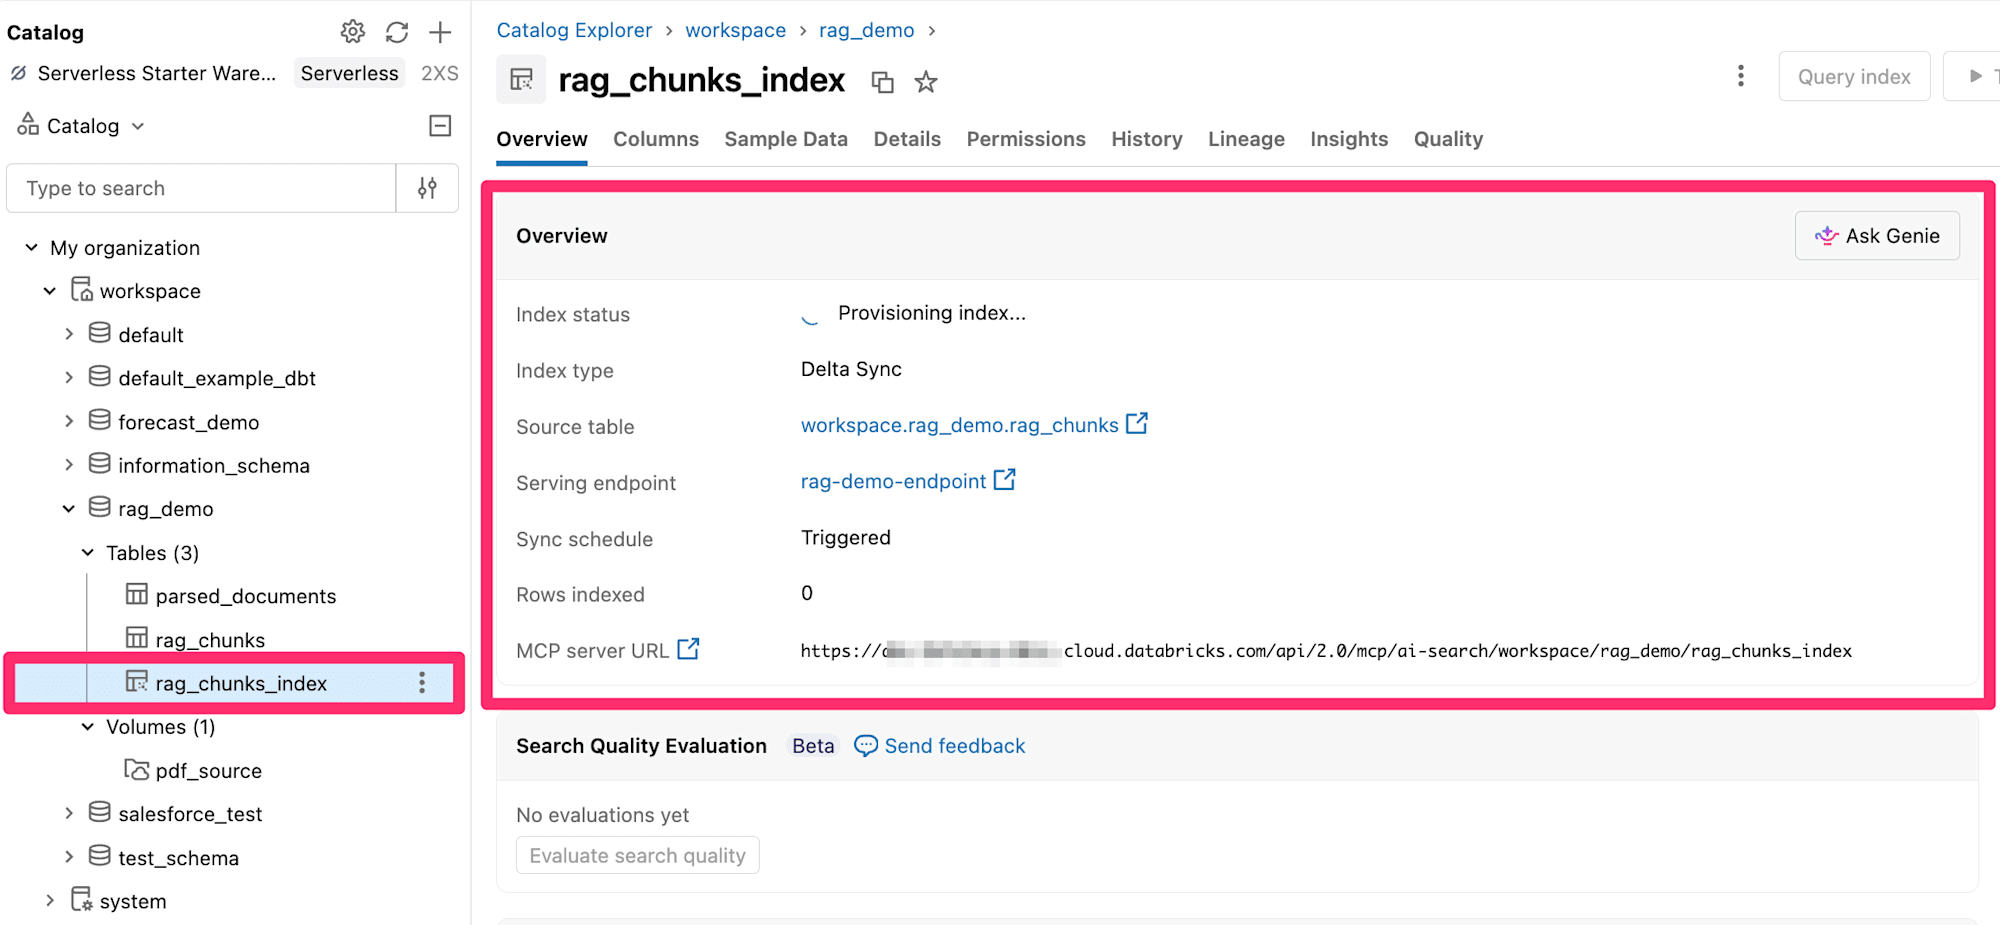Open serving endpoint external link icon
The width and height of the screenshot is (2000, 925).
click(x=1004, y=480)
